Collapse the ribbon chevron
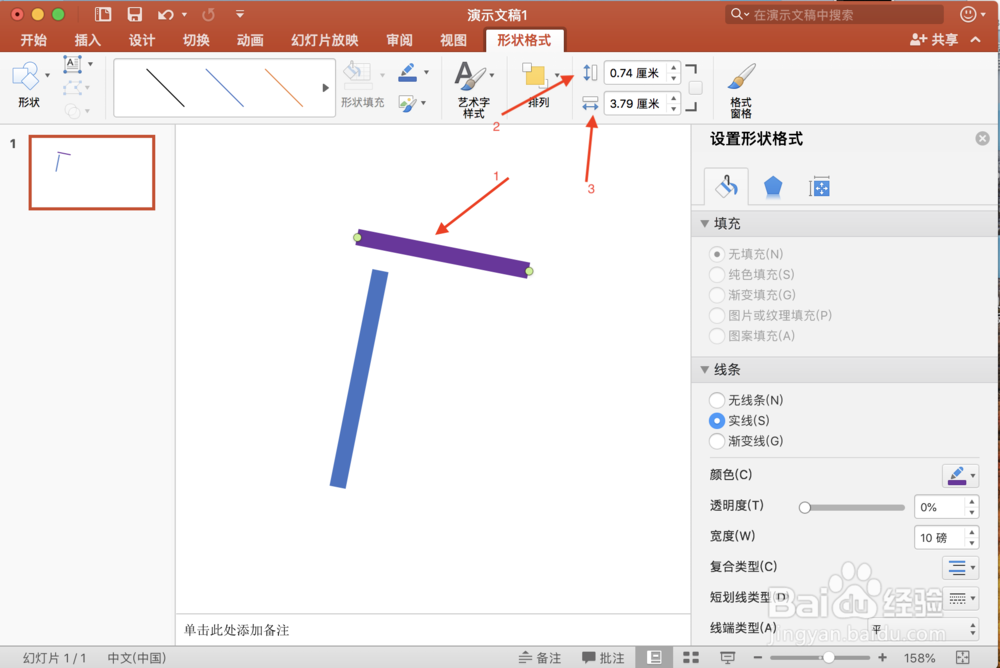1000x668 pixels. coord(976,40)
